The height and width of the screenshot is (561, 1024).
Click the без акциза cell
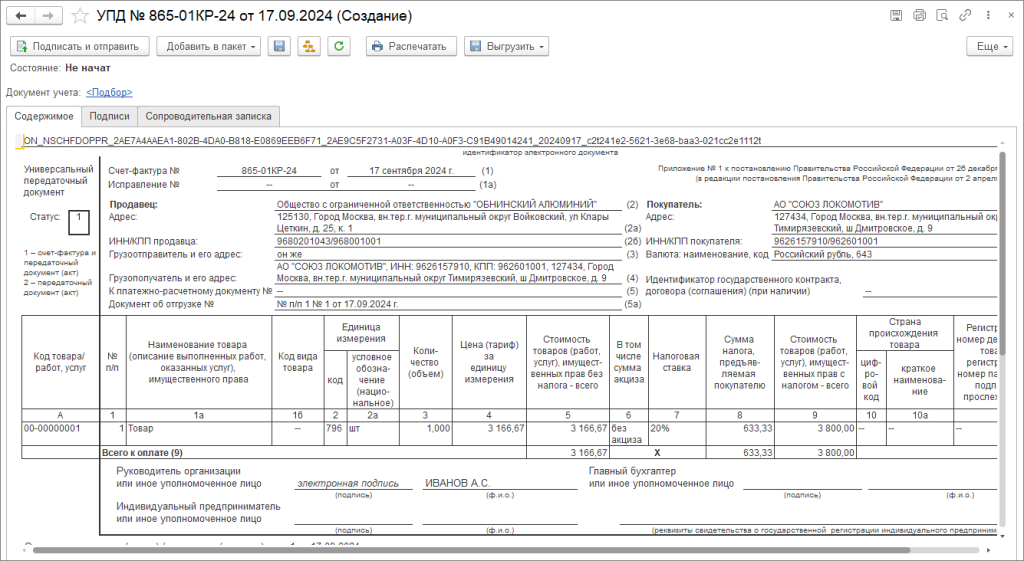pos(628,434)
